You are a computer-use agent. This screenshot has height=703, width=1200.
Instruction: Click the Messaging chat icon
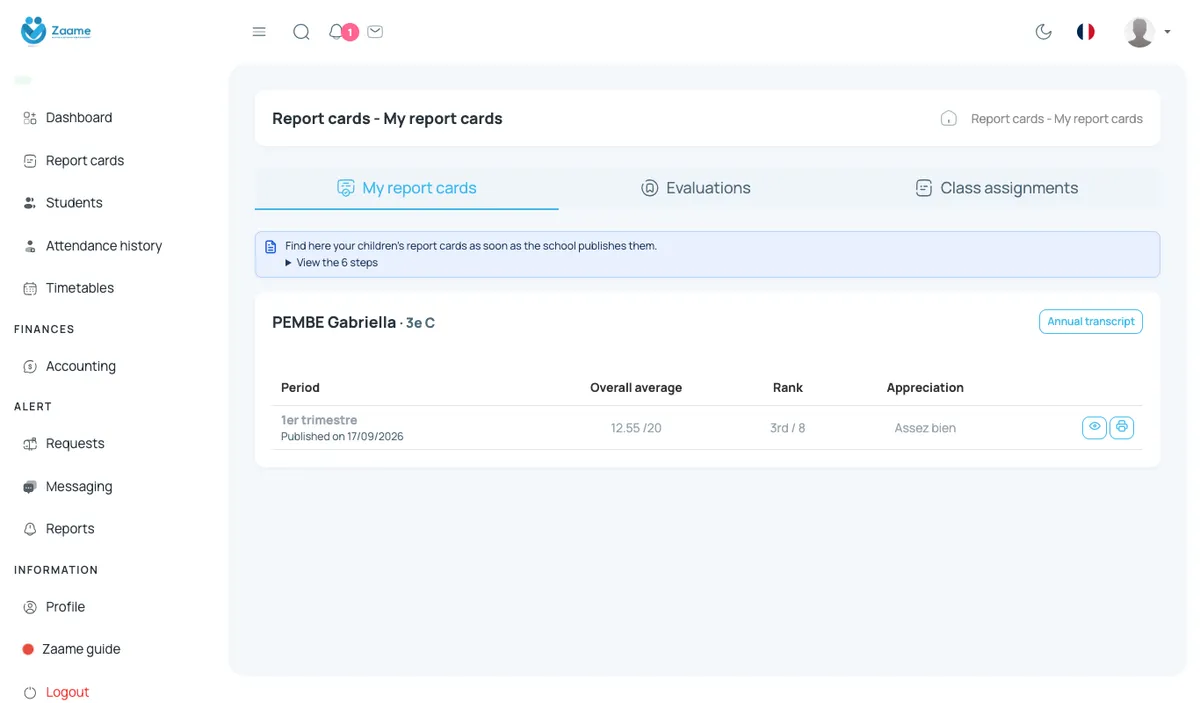click(x=30, y=487)
